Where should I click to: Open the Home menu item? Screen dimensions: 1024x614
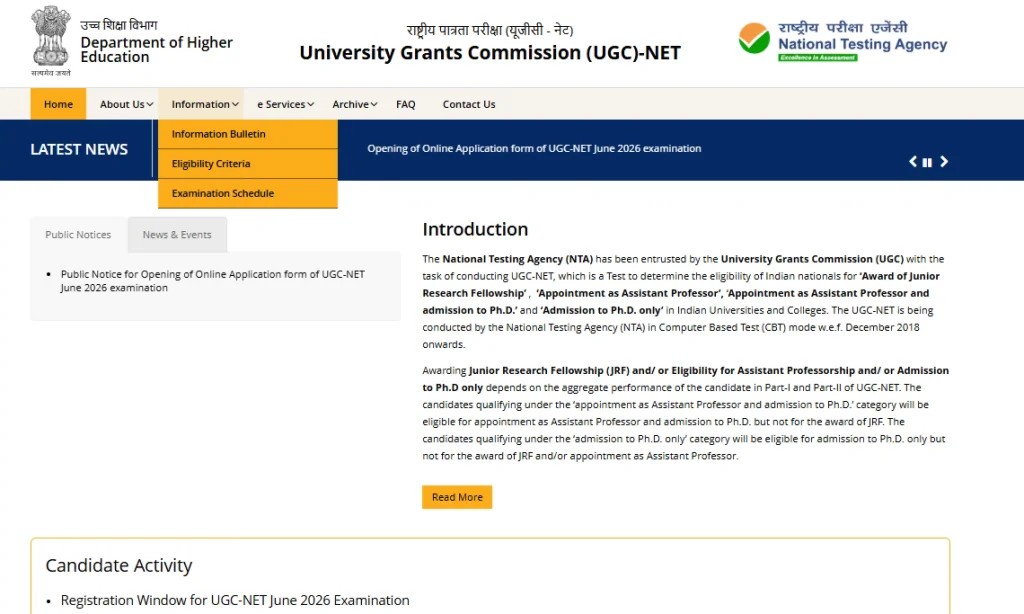(58, 103)
